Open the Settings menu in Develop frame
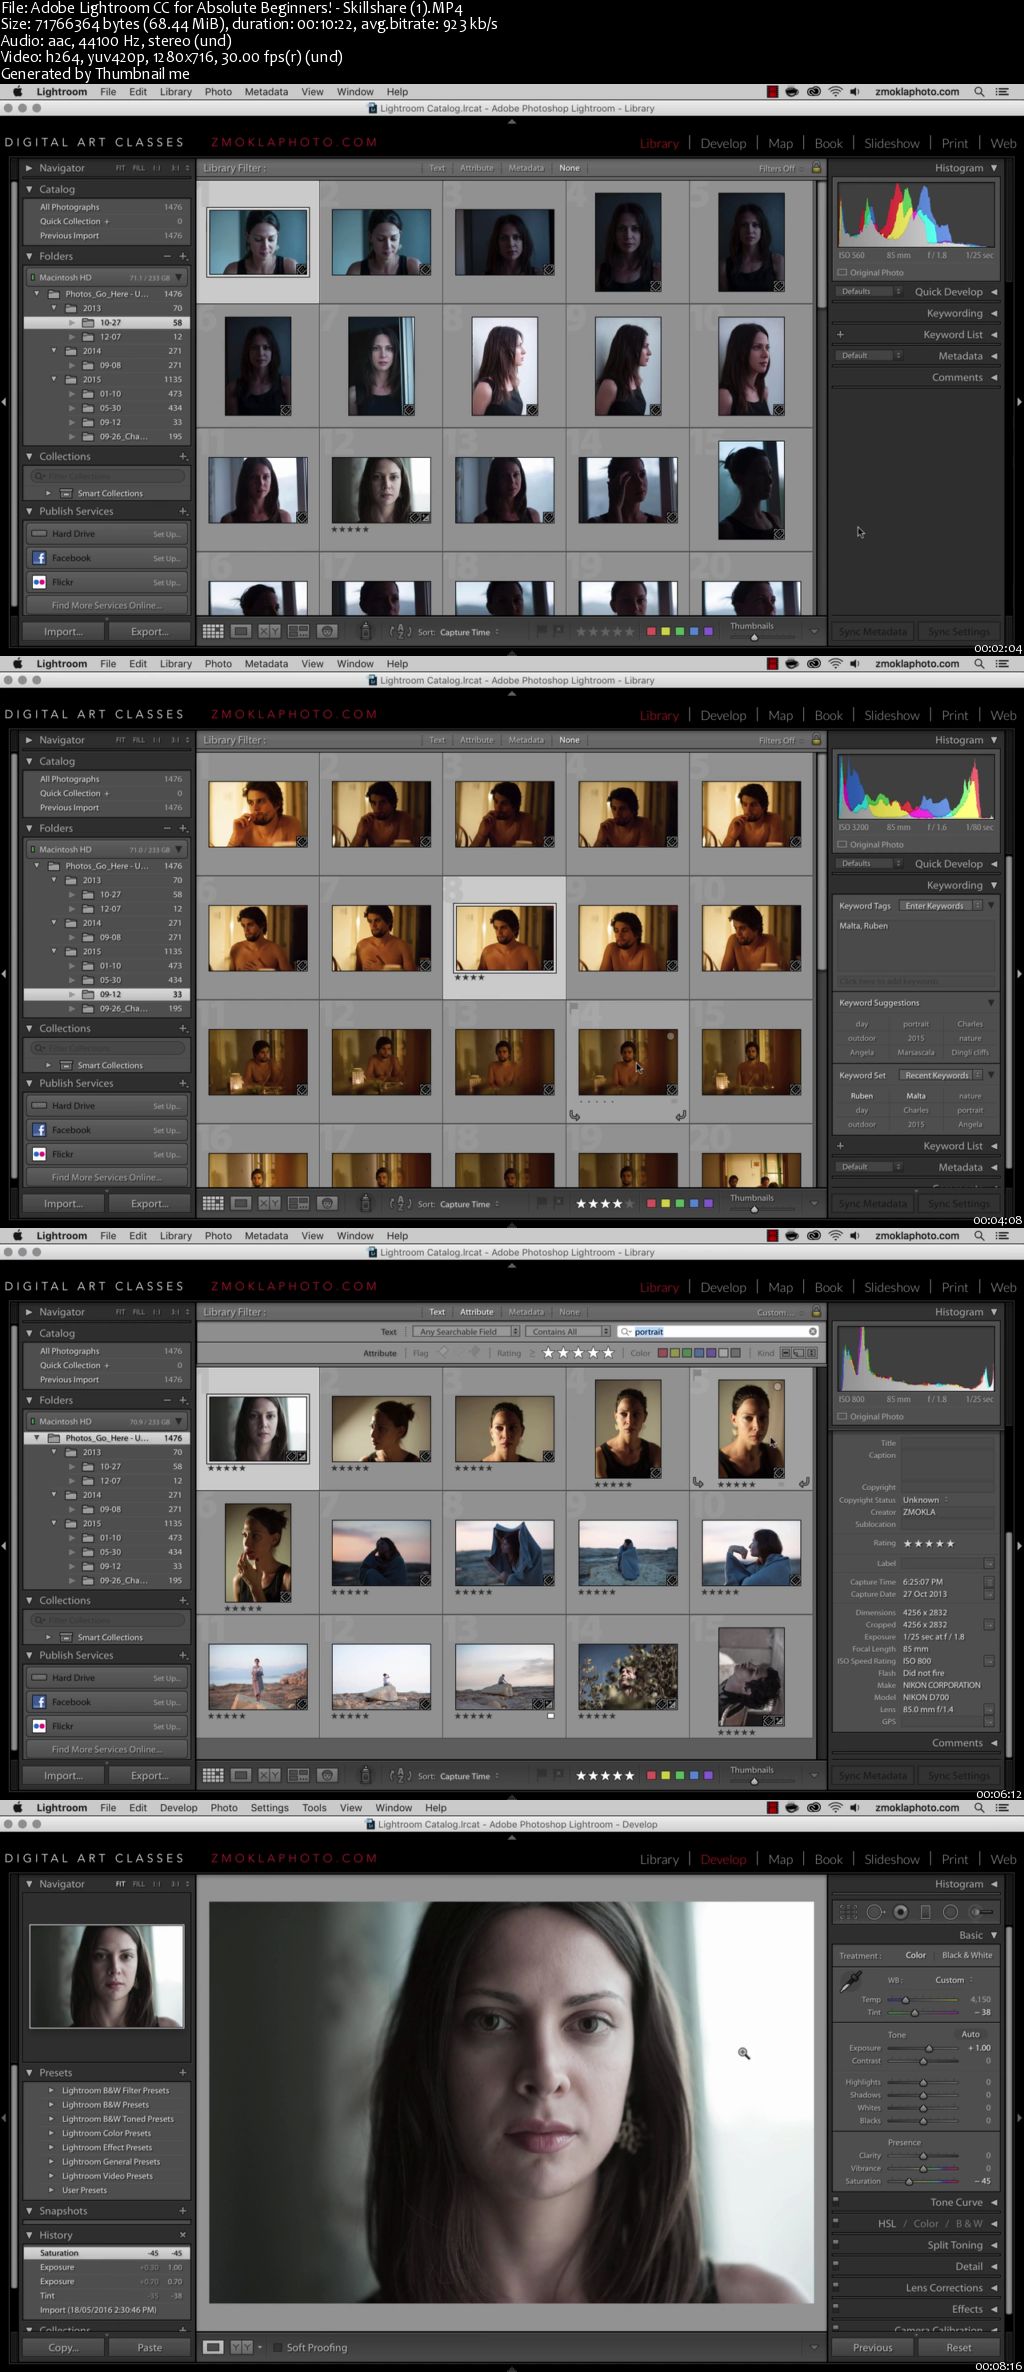 coord(269,1807)
